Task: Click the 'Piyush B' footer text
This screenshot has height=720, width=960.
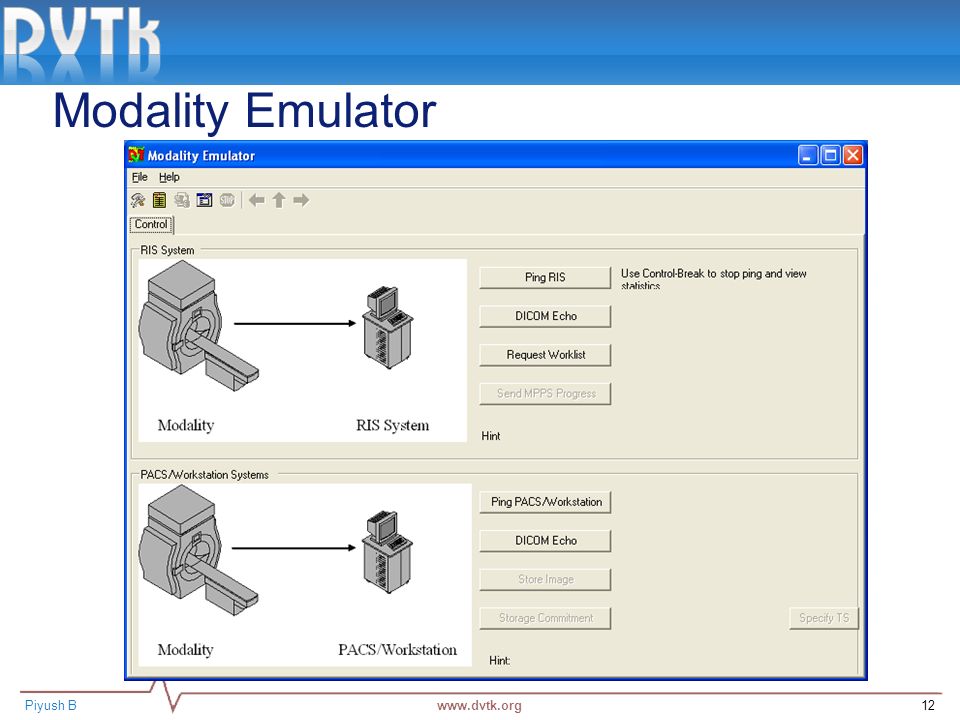Action: (51, 705)
